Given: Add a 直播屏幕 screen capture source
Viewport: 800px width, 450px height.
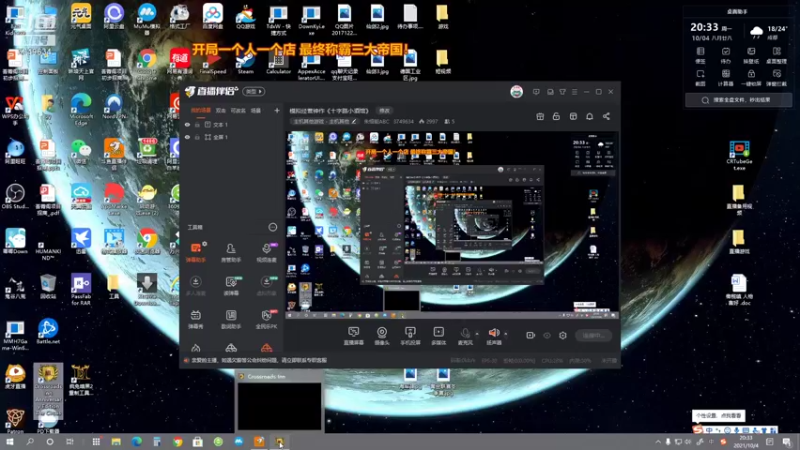Looking at the screenshot, I should [x=354, y=336].
